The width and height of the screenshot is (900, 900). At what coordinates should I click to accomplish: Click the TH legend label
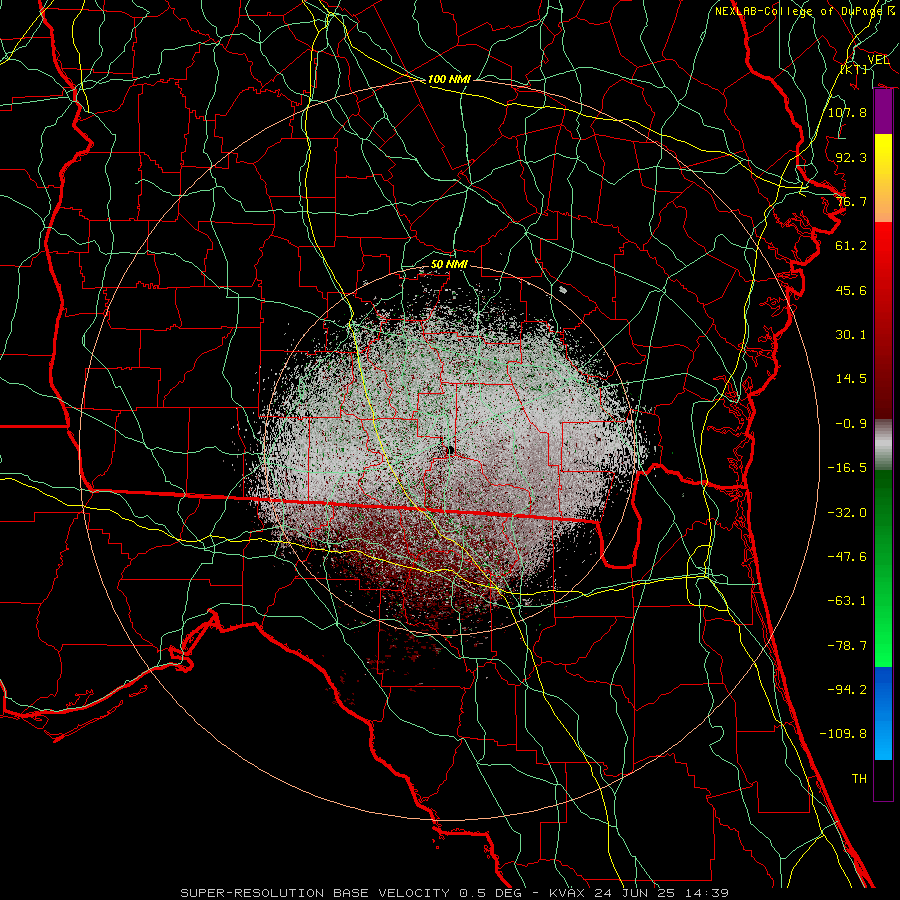(x=859, y=779)
